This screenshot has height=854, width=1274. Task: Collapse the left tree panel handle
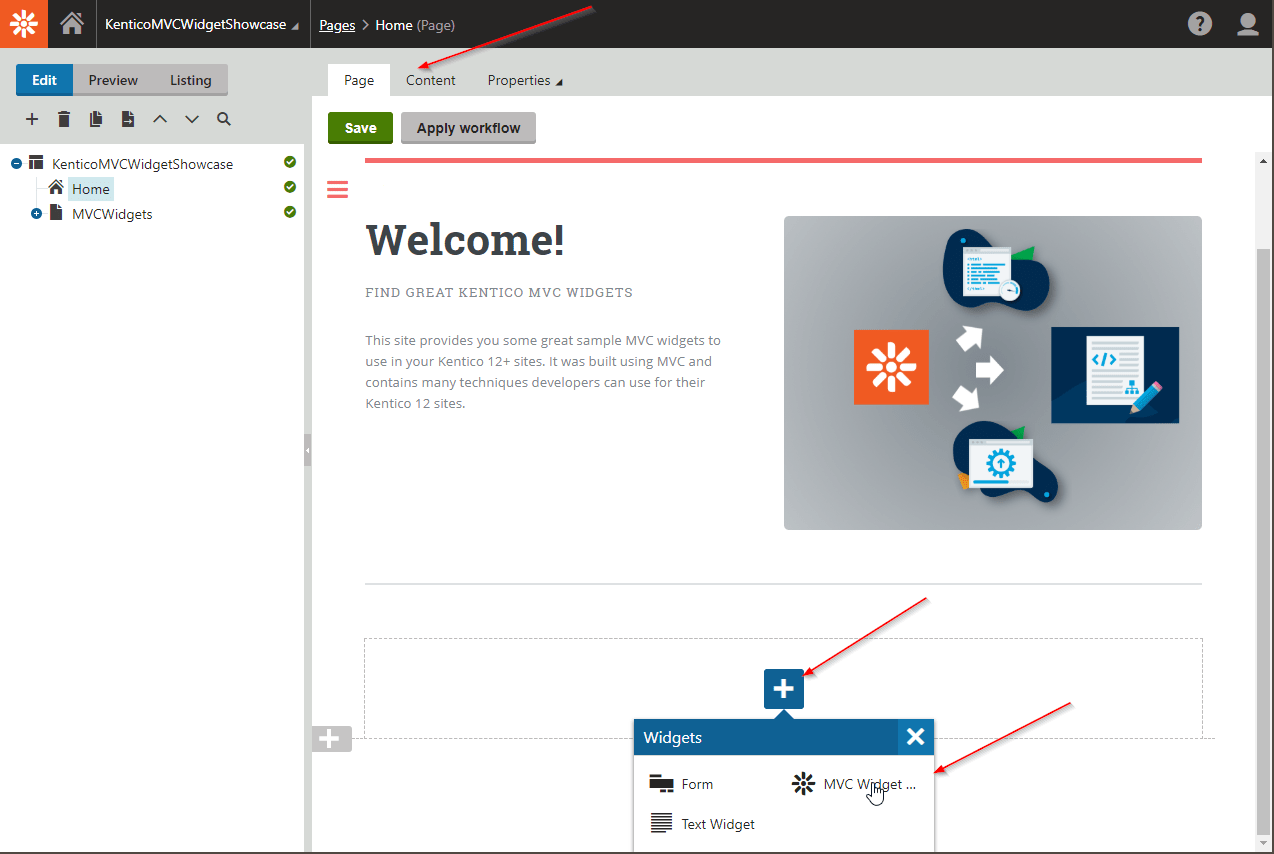click(308, 450)
